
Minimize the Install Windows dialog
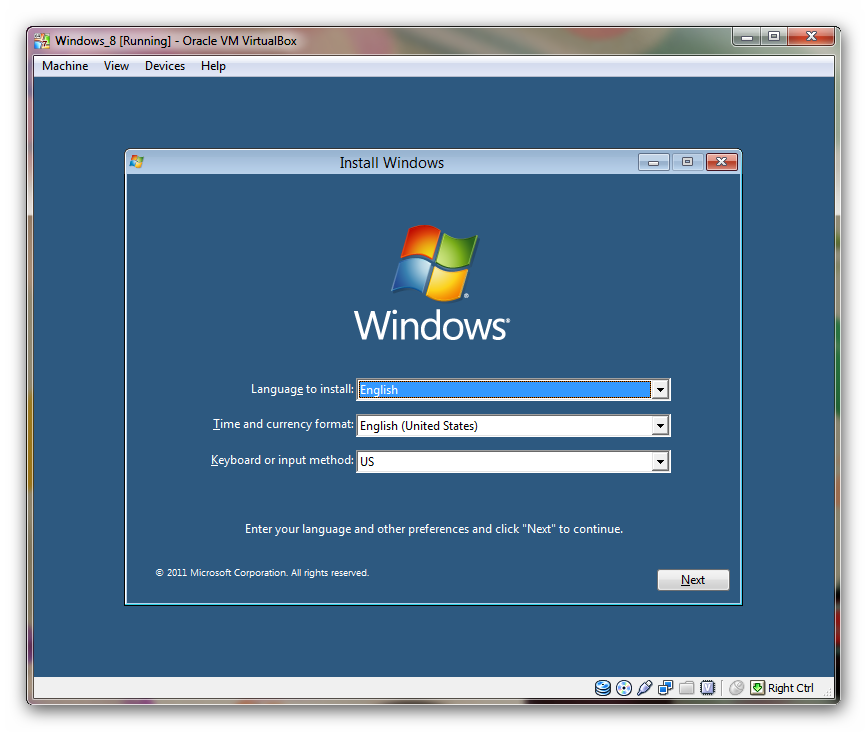click(654, 162)
